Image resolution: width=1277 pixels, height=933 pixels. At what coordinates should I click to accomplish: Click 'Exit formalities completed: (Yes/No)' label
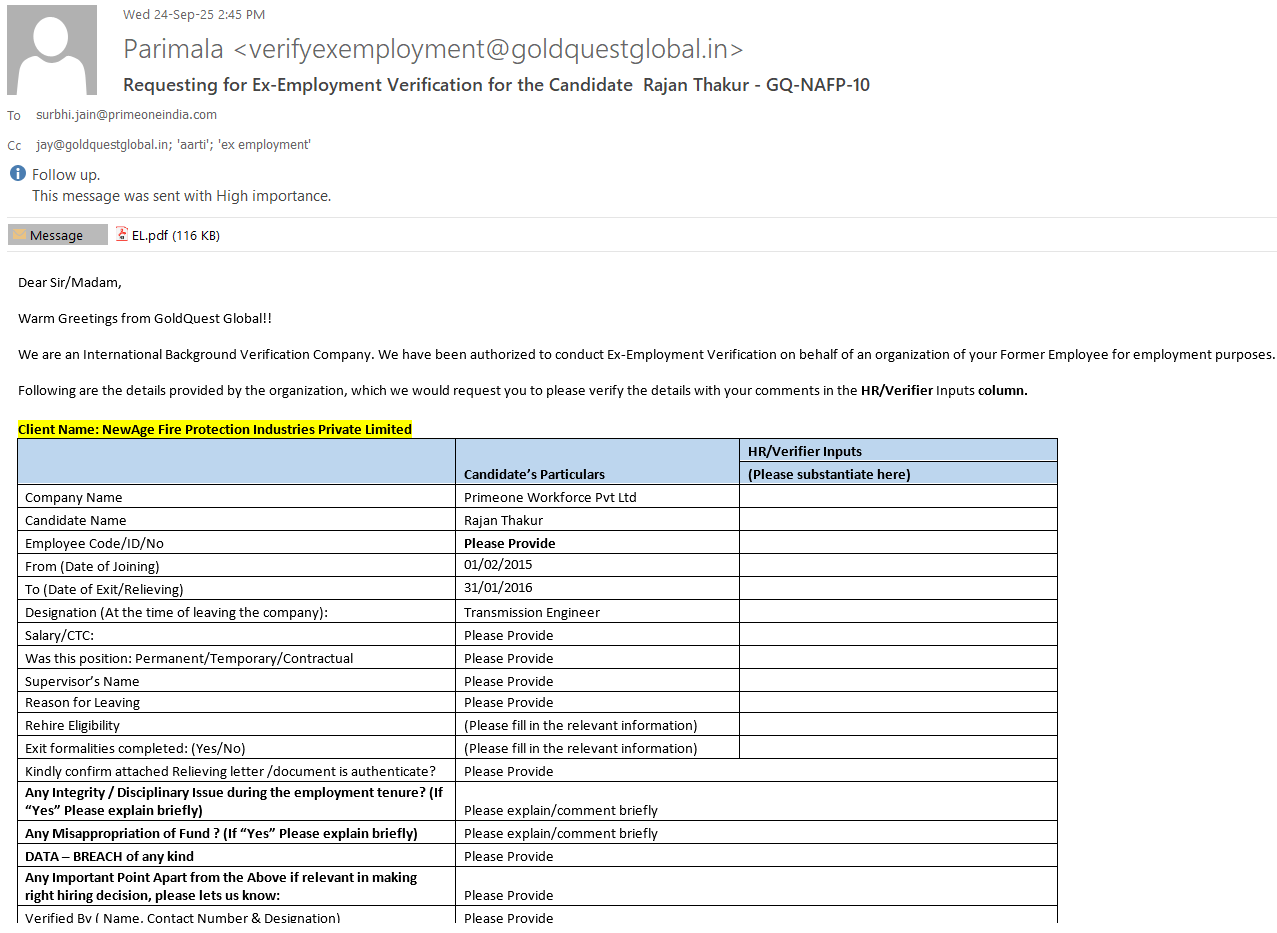[135, 748]
